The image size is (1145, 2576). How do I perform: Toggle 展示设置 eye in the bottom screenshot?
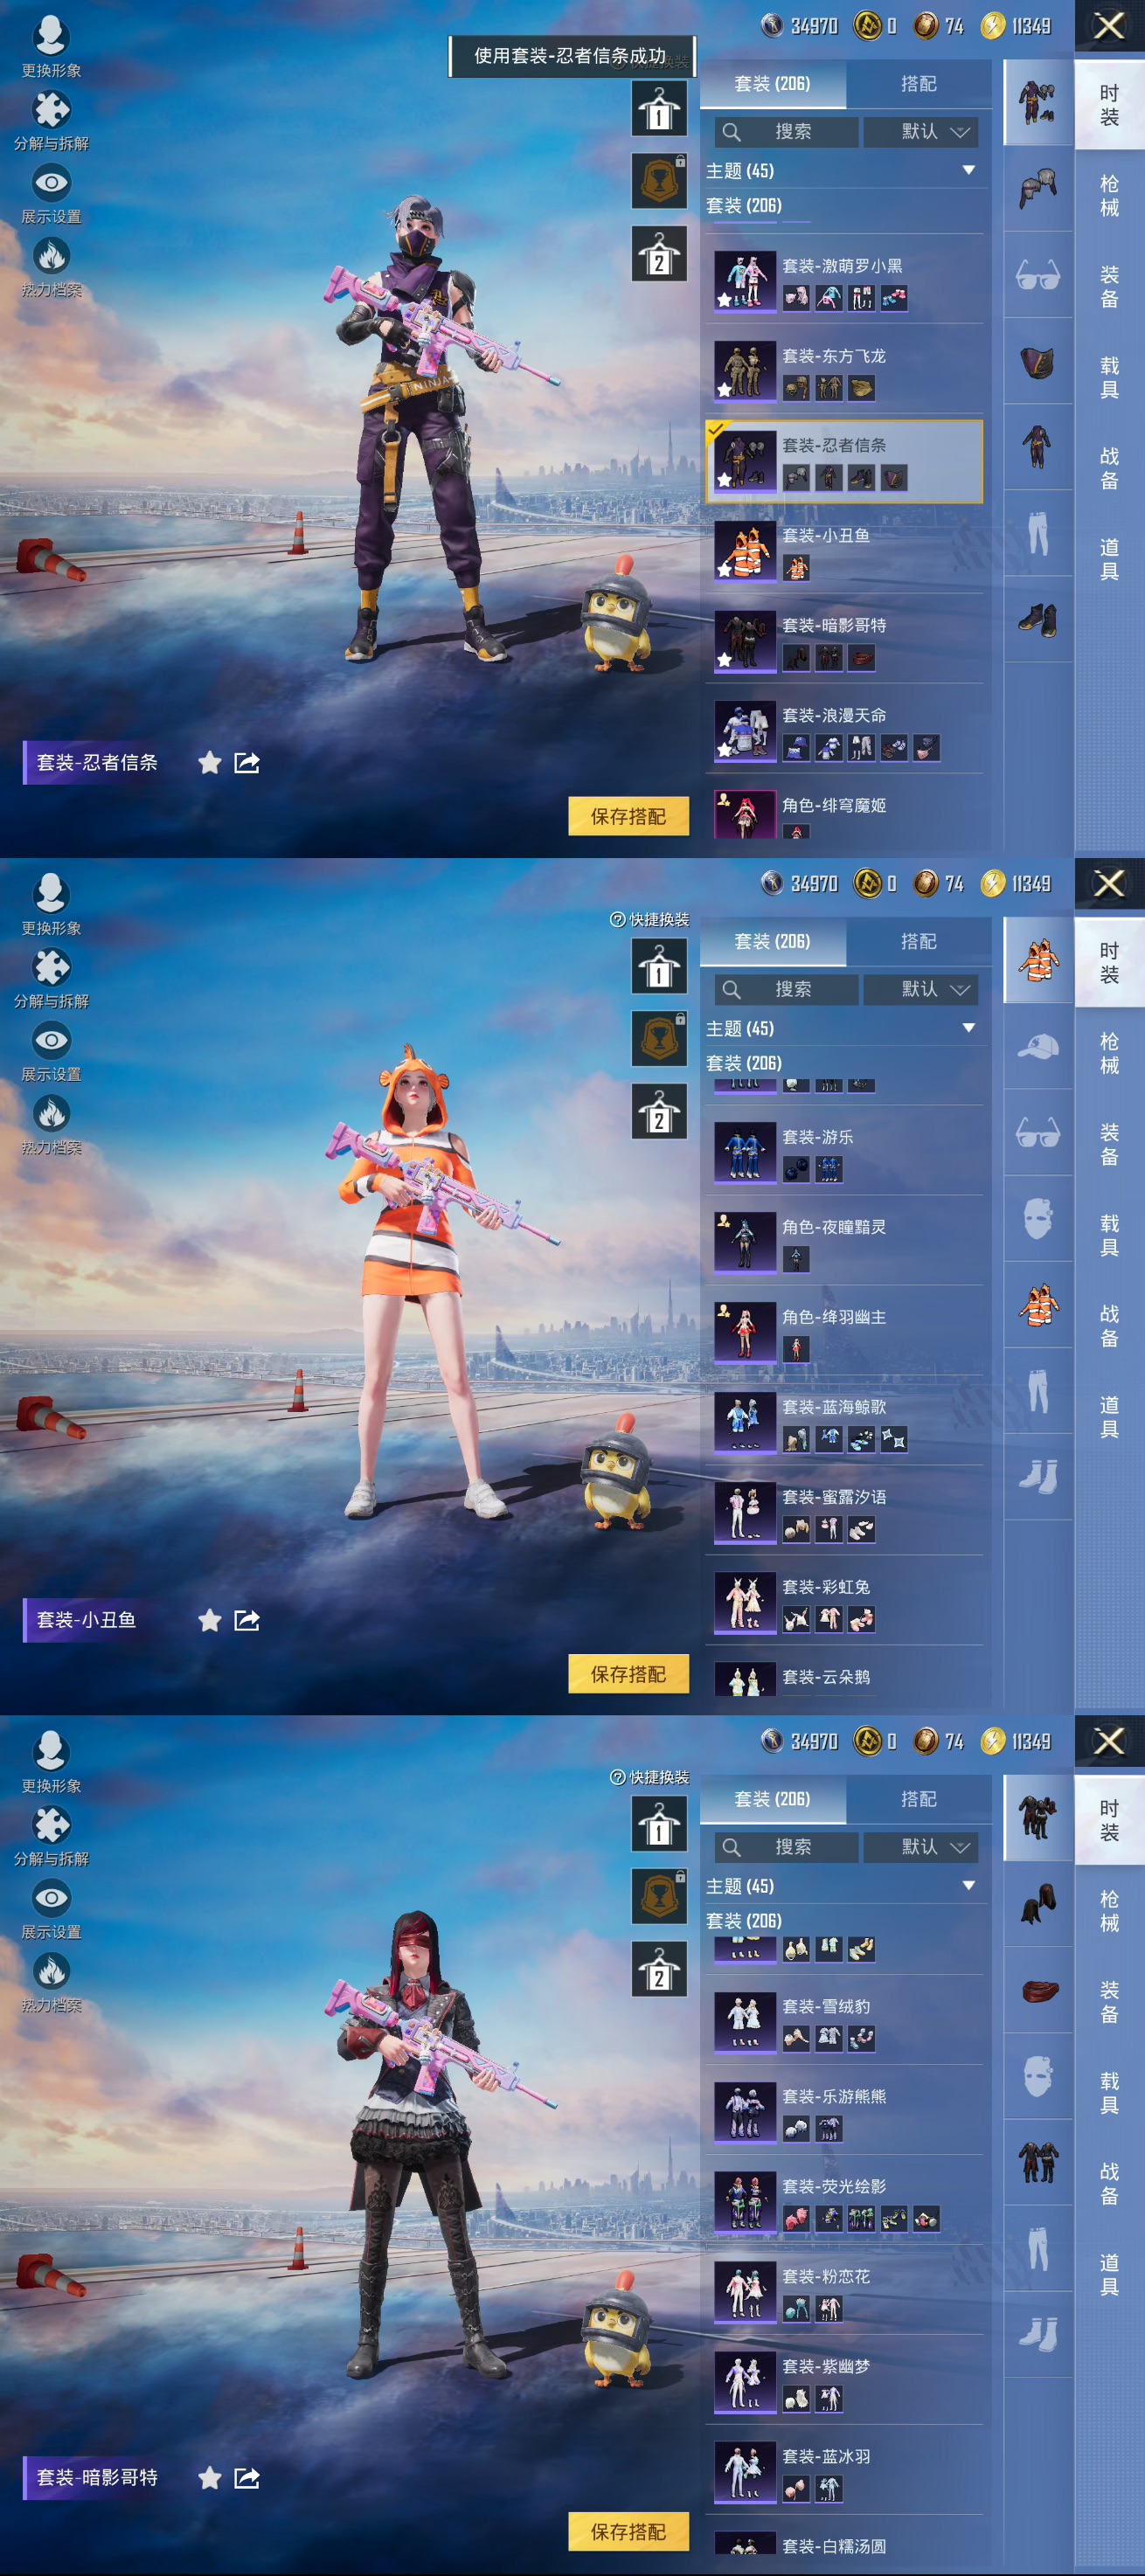pyautogui.click(x=51, y=1898)
